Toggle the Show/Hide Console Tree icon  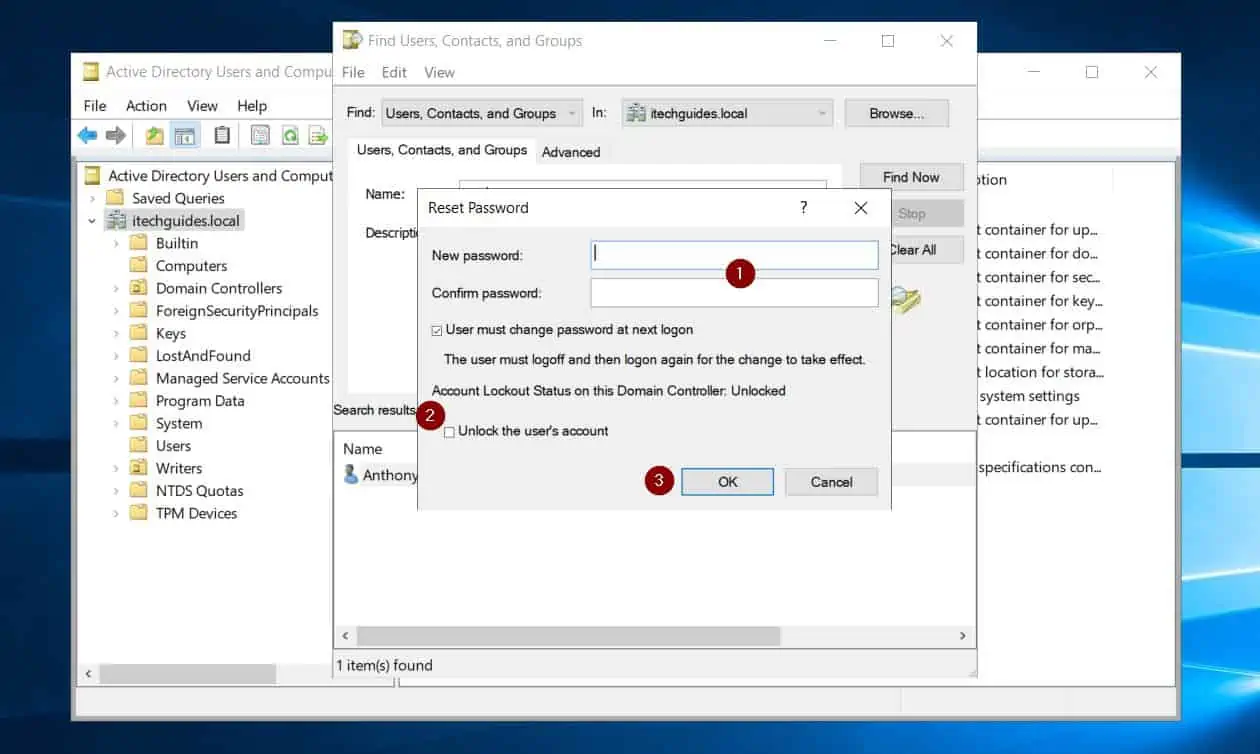(185, 136)
